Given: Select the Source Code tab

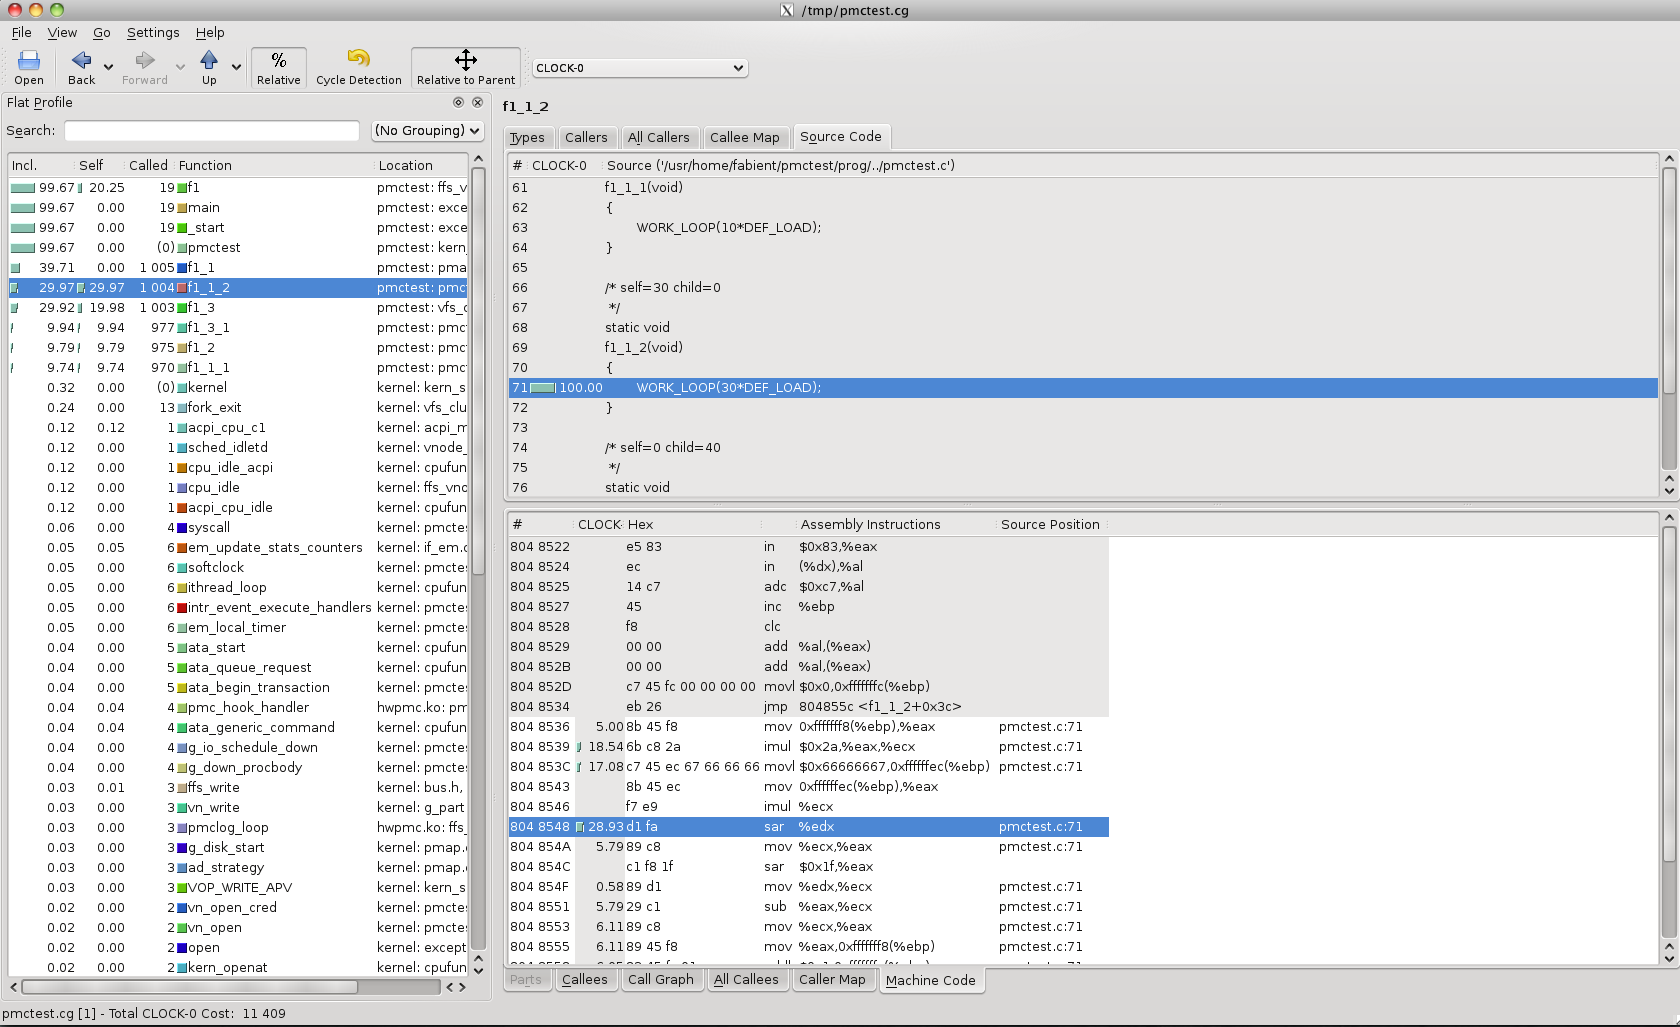Looking at the screenshot, I should pos(841,137).
